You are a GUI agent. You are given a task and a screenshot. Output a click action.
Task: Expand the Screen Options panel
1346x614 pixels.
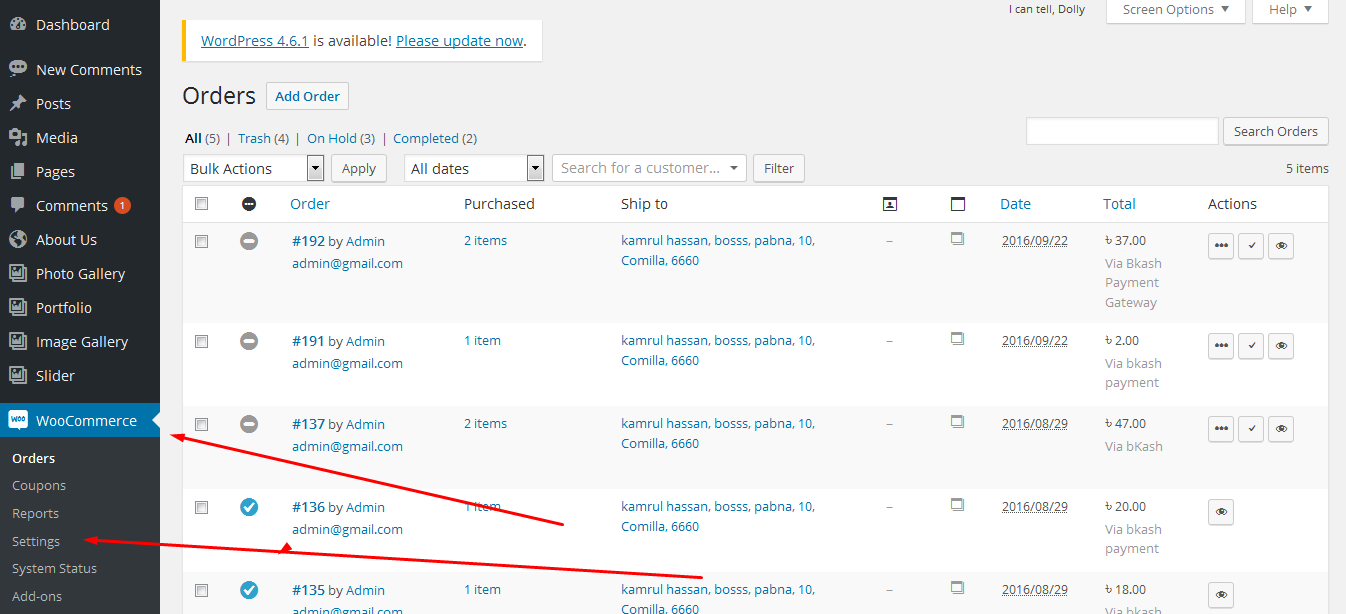click(x=1176, y=10)
